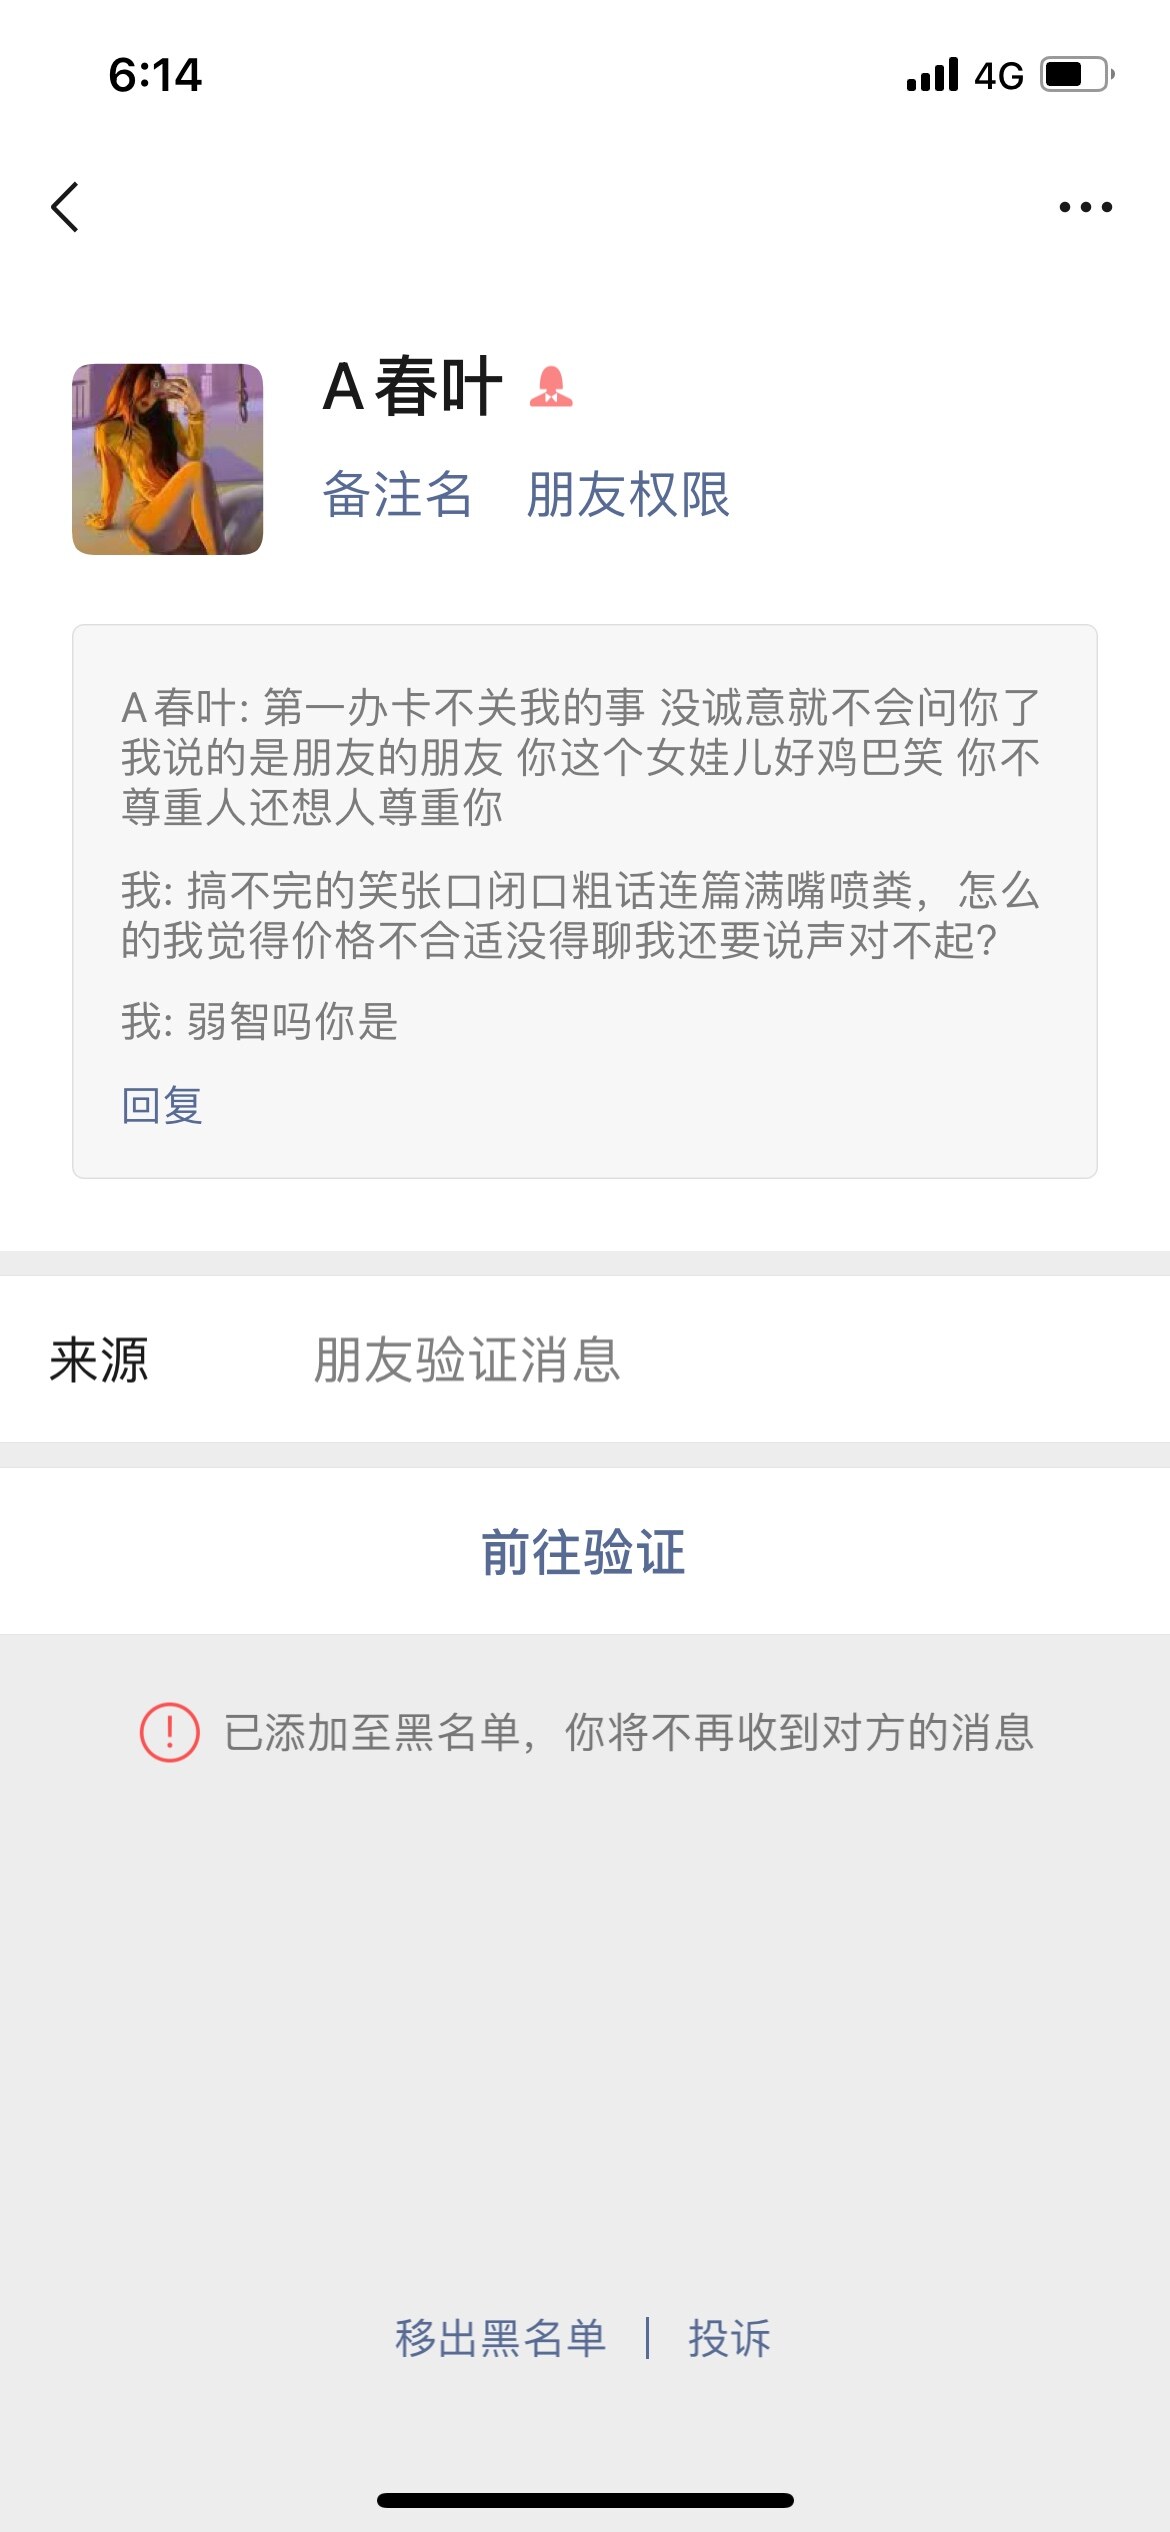The image size is (1170, 2532).
Task: Tap the 来源 source row
Action: click(584, 1359)
